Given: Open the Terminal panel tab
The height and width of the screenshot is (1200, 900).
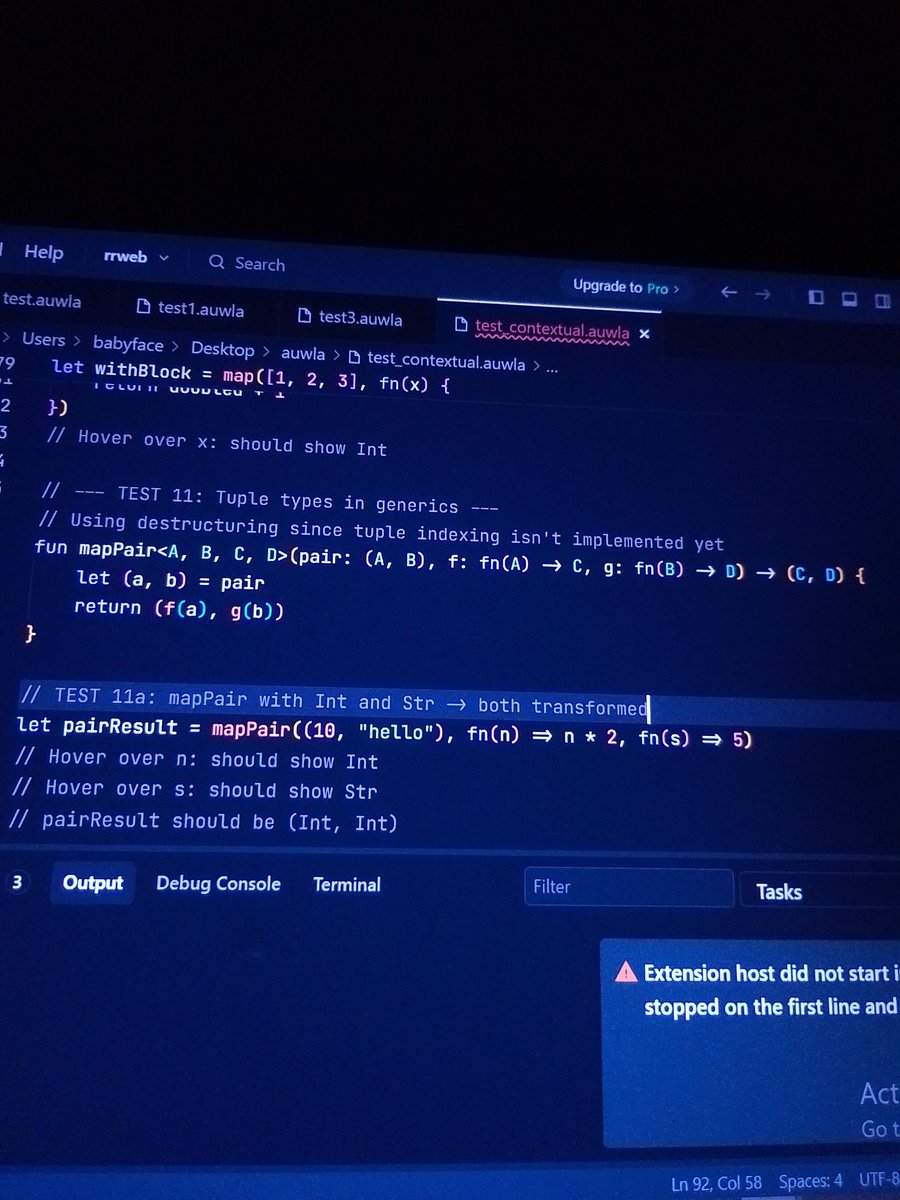Looking at the screenshot, I should click(x=347, y=885).
